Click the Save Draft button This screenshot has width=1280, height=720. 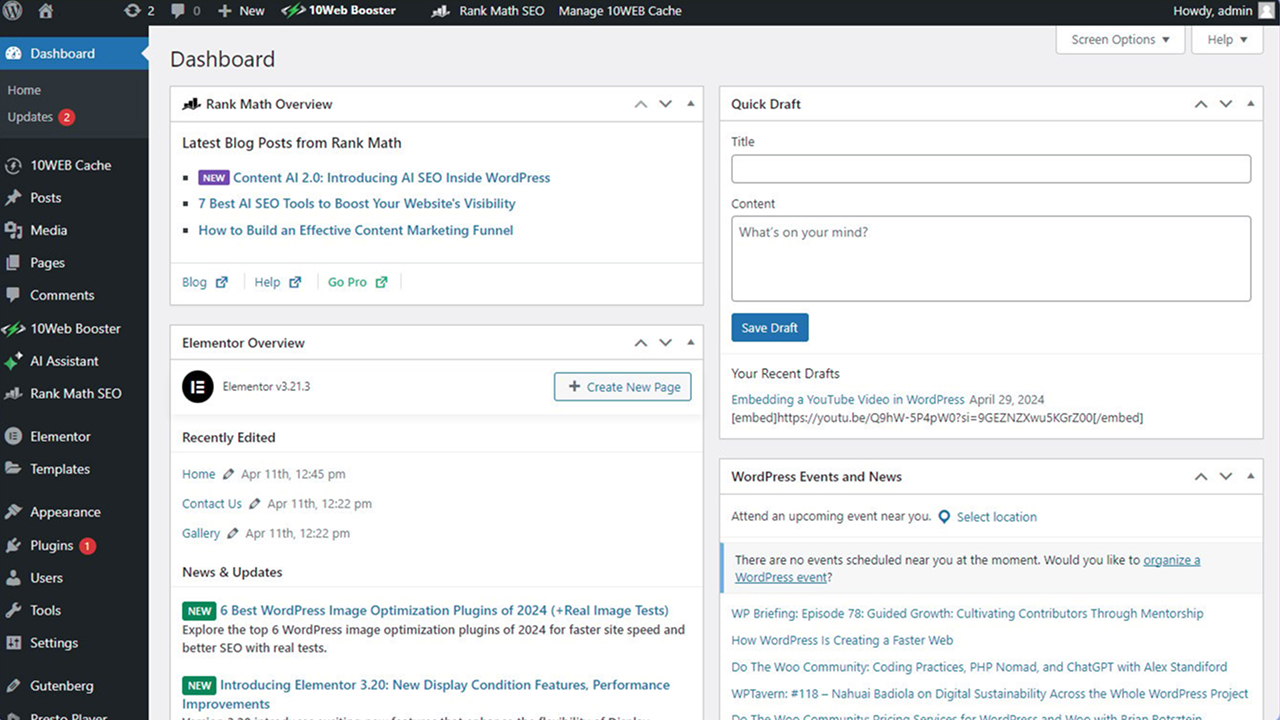point(769,327)
